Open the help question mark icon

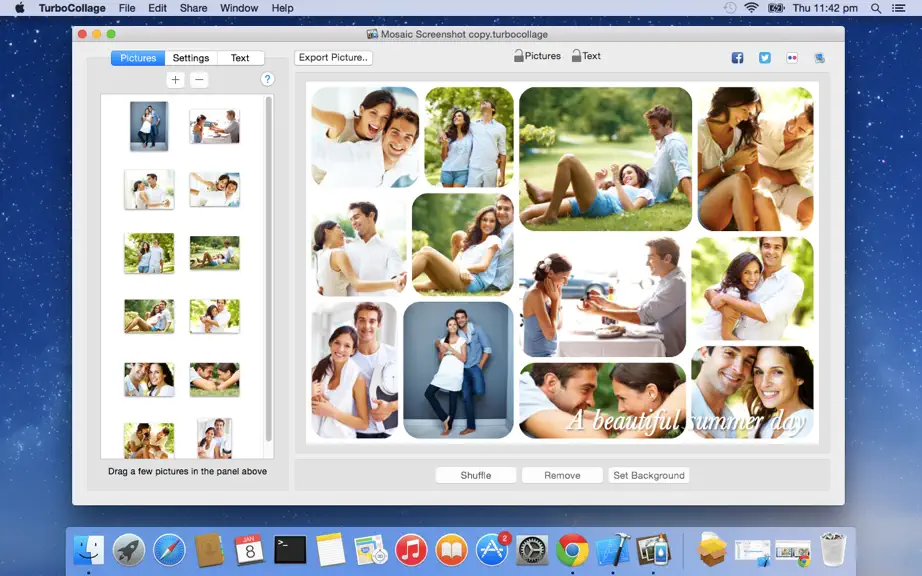tap(267, 79)
